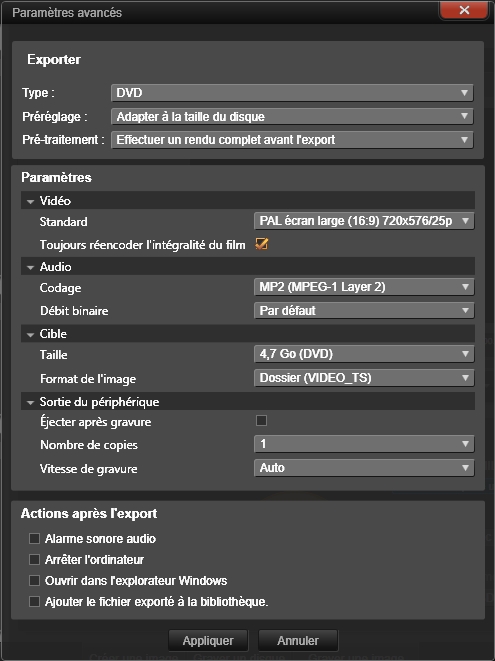Screen dimensions: 495x661
Task: Collapse the Cible section triangle
Action: [x=30, y=334]
